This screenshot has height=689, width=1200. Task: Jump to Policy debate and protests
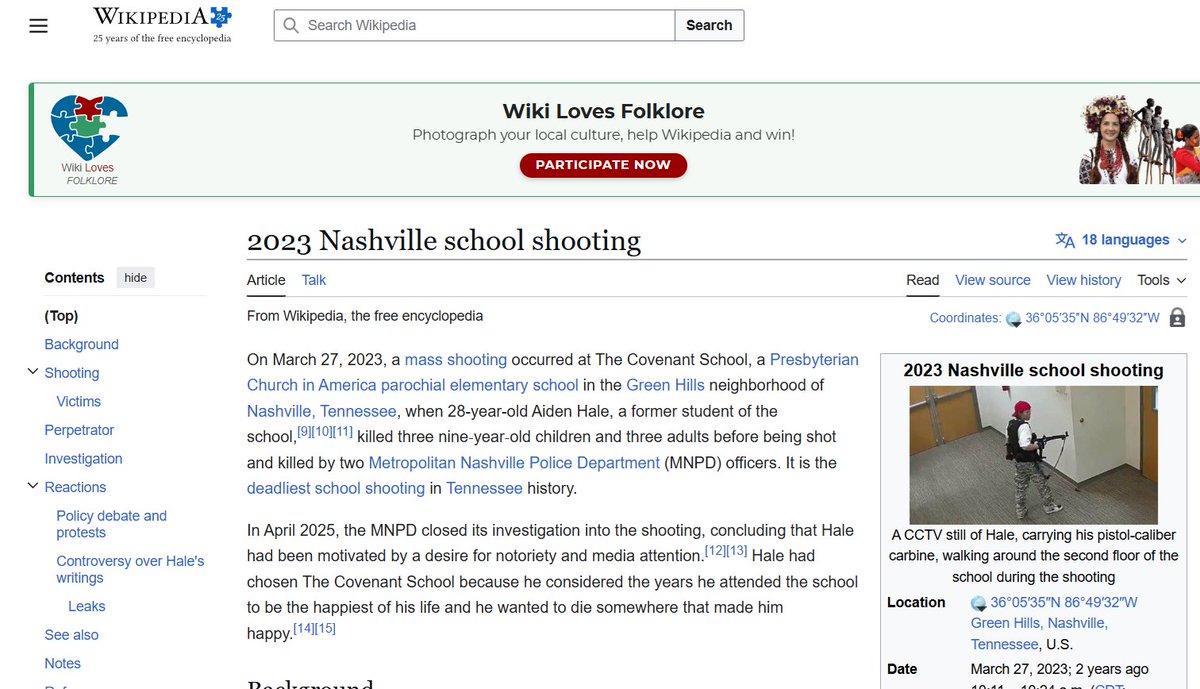111,525
